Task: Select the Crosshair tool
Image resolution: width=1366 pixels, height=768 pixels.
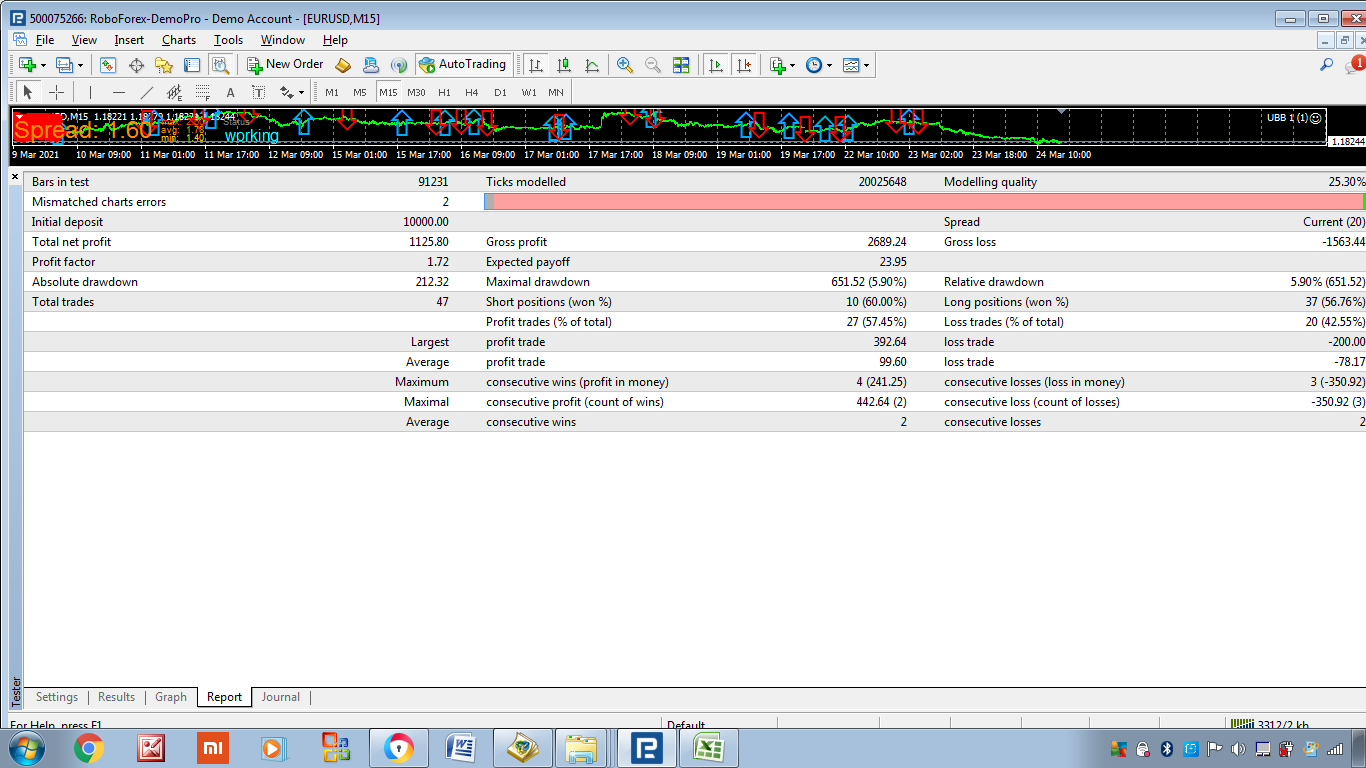Action: (56, 93)
